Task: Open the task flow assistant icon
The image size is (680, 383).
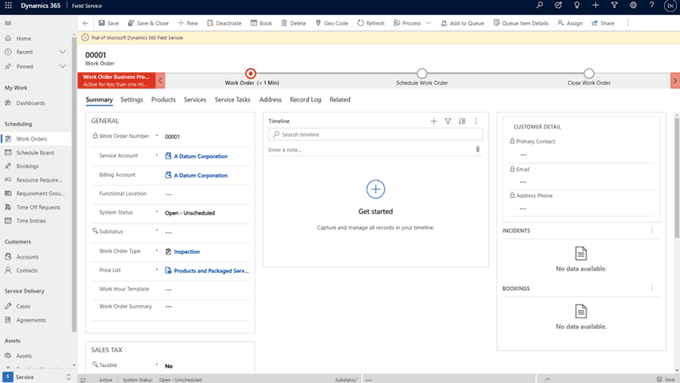Action: coord(558,5)
